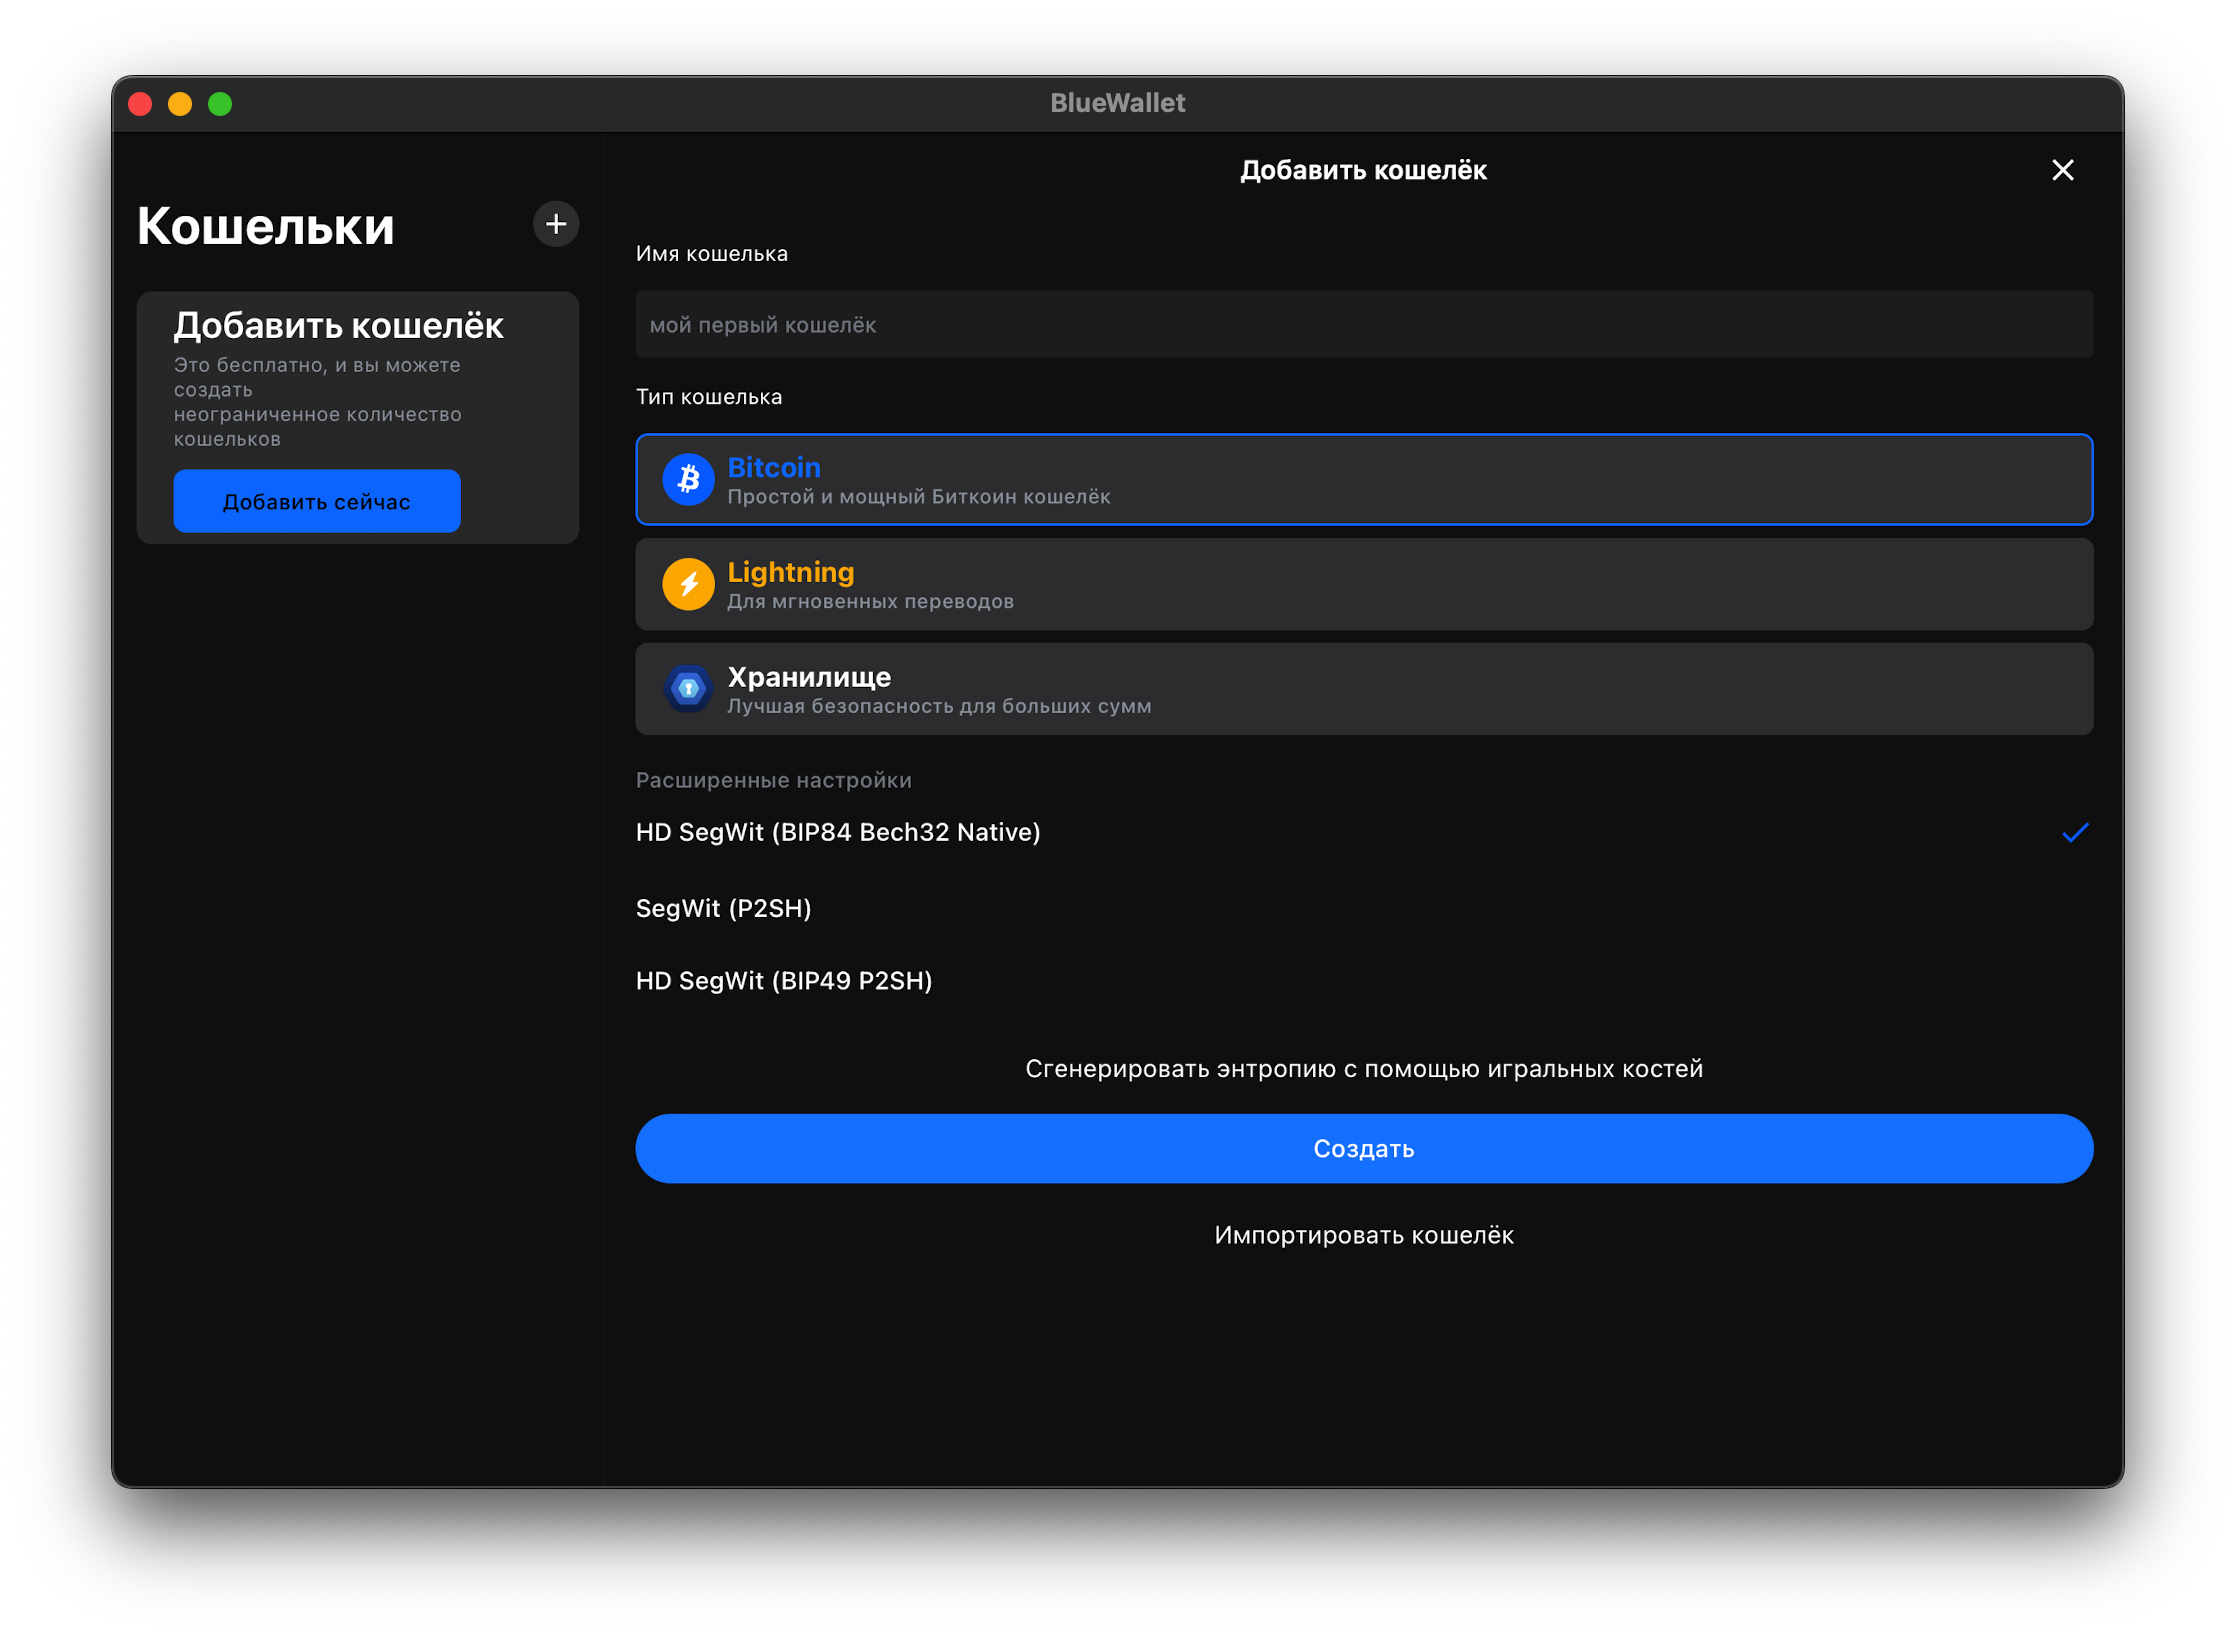Open Импортировать кошелёк
The height and width of the screenshot is (1636, 2236).
click(1364, 1235)
